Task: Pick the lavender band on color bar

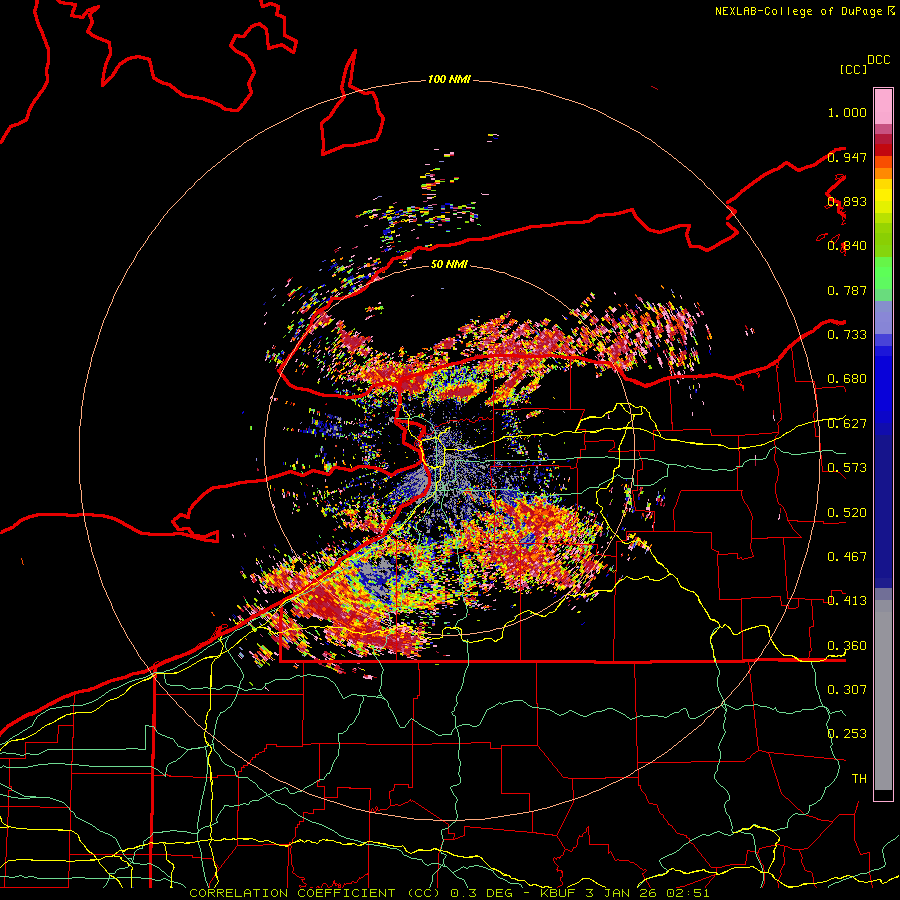Action: (x=883, y=317)
